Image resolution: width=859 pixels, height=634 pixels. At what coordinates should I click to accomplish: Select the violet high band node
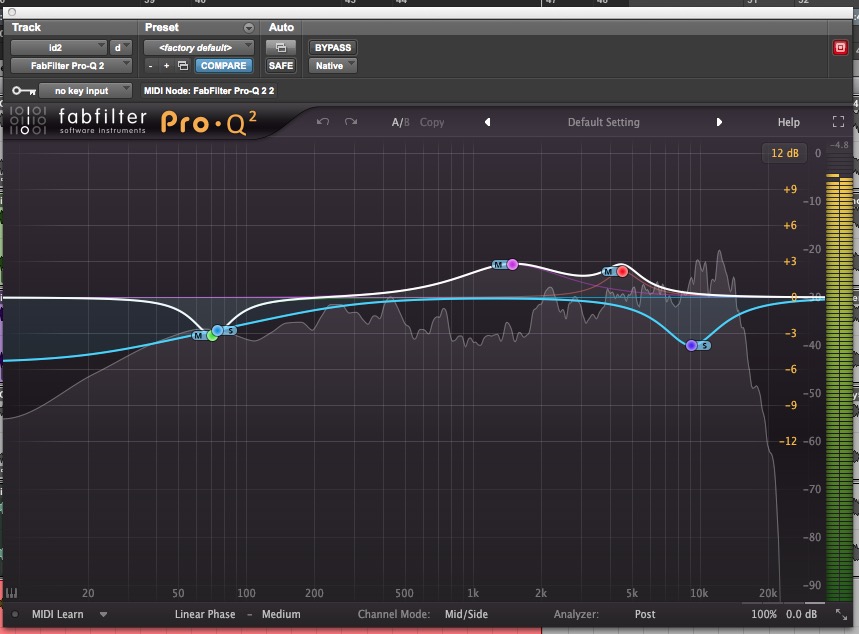point(691,345)
